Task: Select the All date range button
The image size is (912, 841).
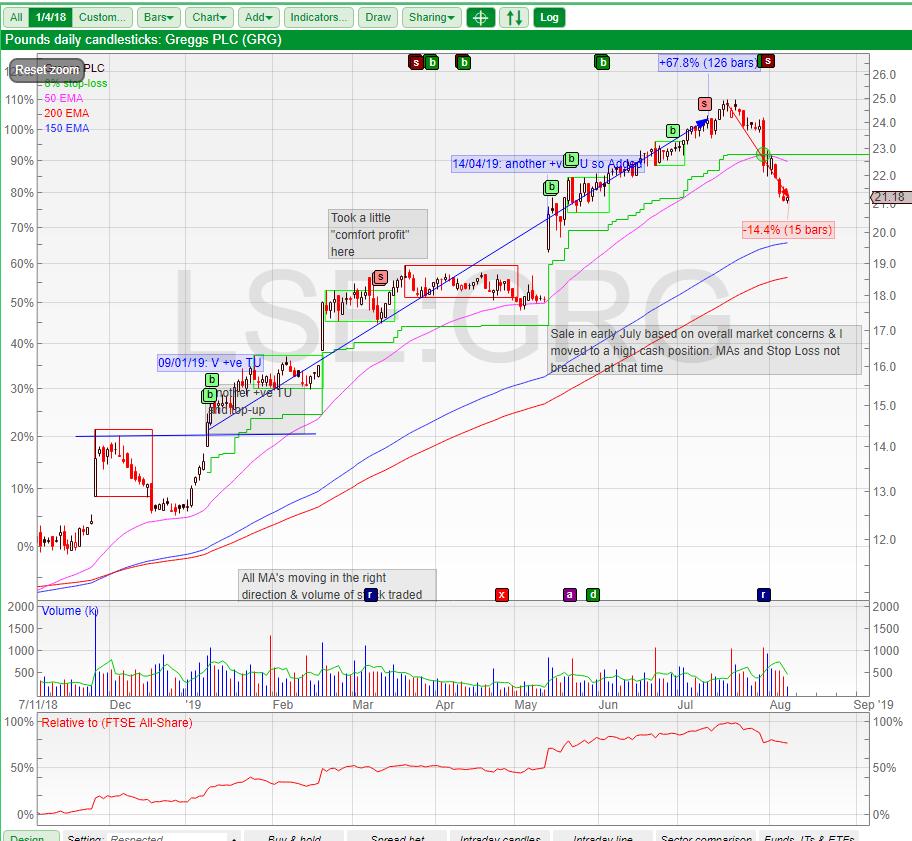Action: 16,17
